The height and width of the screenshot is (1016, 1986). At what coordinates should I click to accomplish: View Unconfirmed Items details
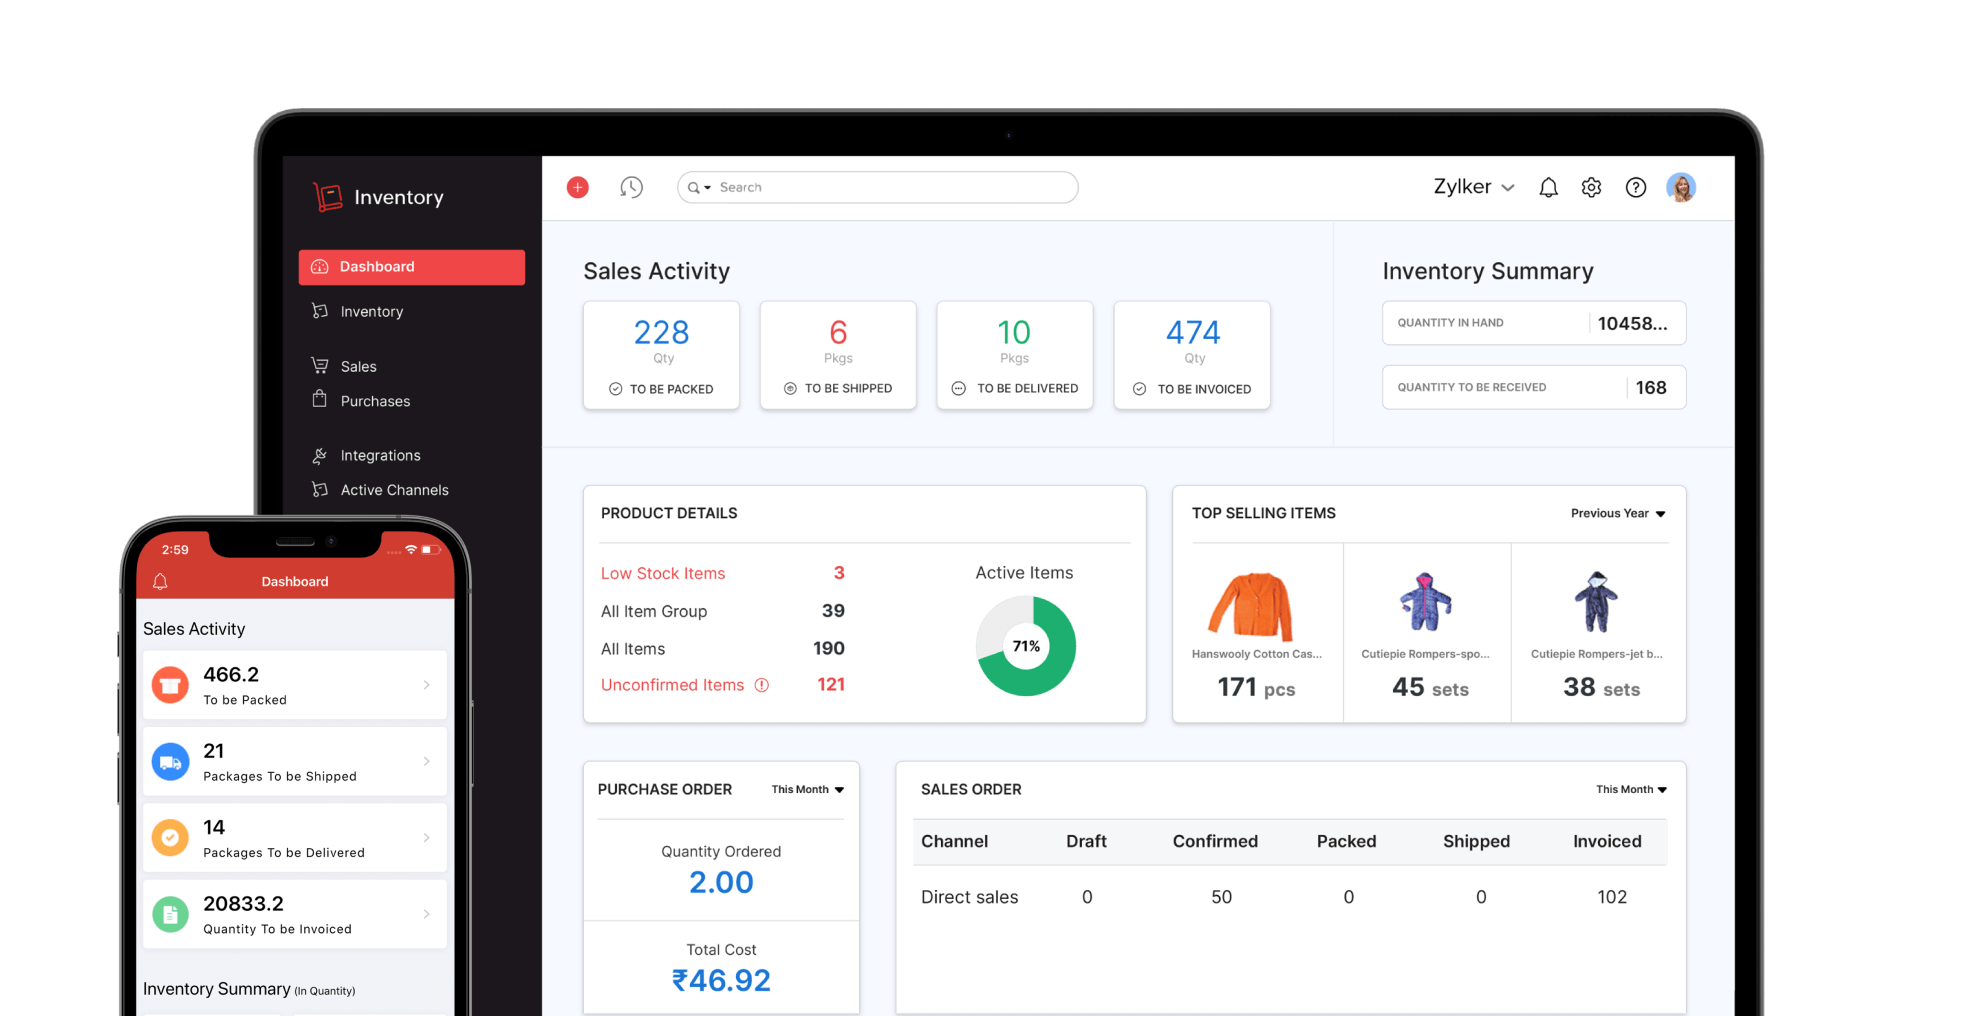[x=672, y=685]
